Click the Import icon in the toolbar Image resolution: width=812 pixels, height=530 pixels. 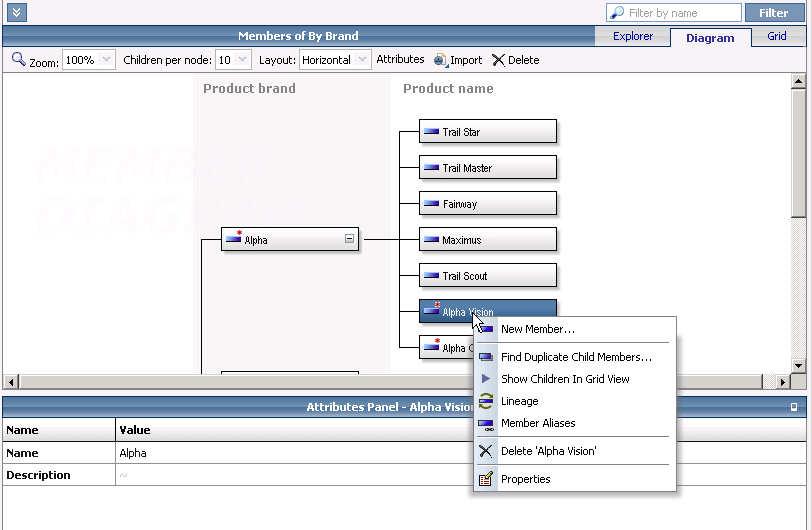click(440, 60)
